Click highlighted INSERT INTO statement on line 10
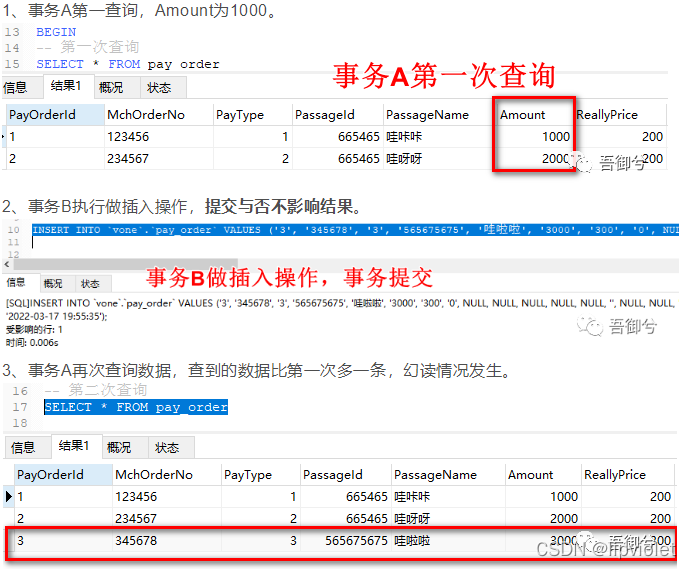Viewport: 692px width, 569px height. pyautogui.click(x=356, y=230)
